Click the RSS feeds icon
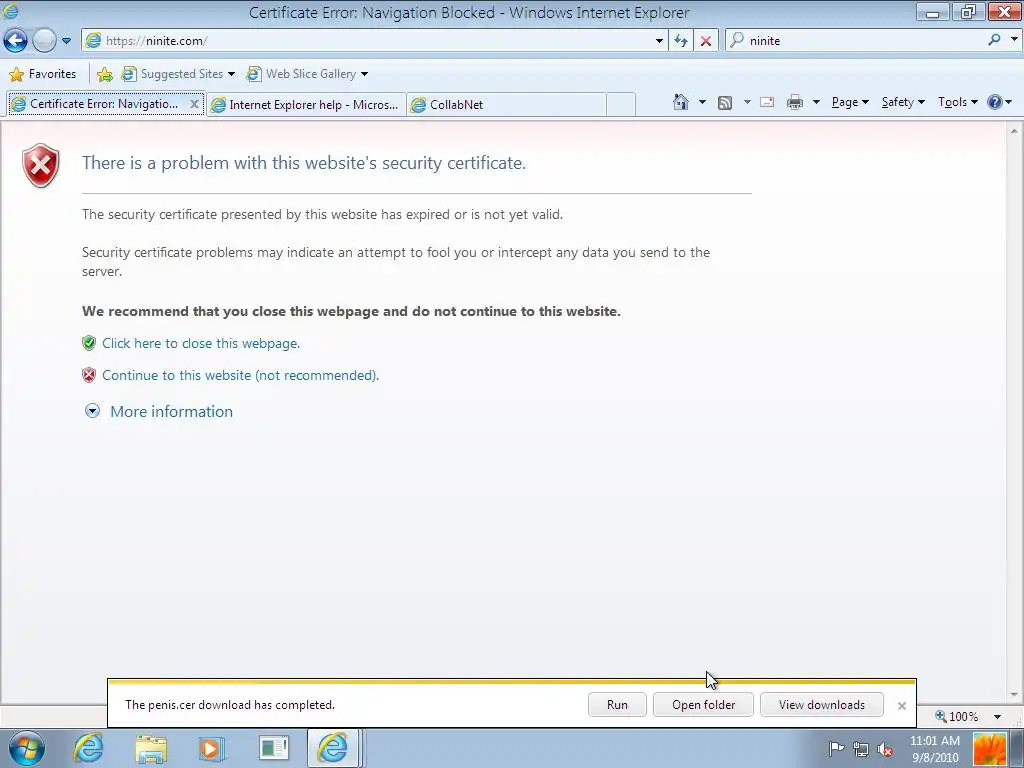Viewport: 1024px width, 768px height. point(725,103)
